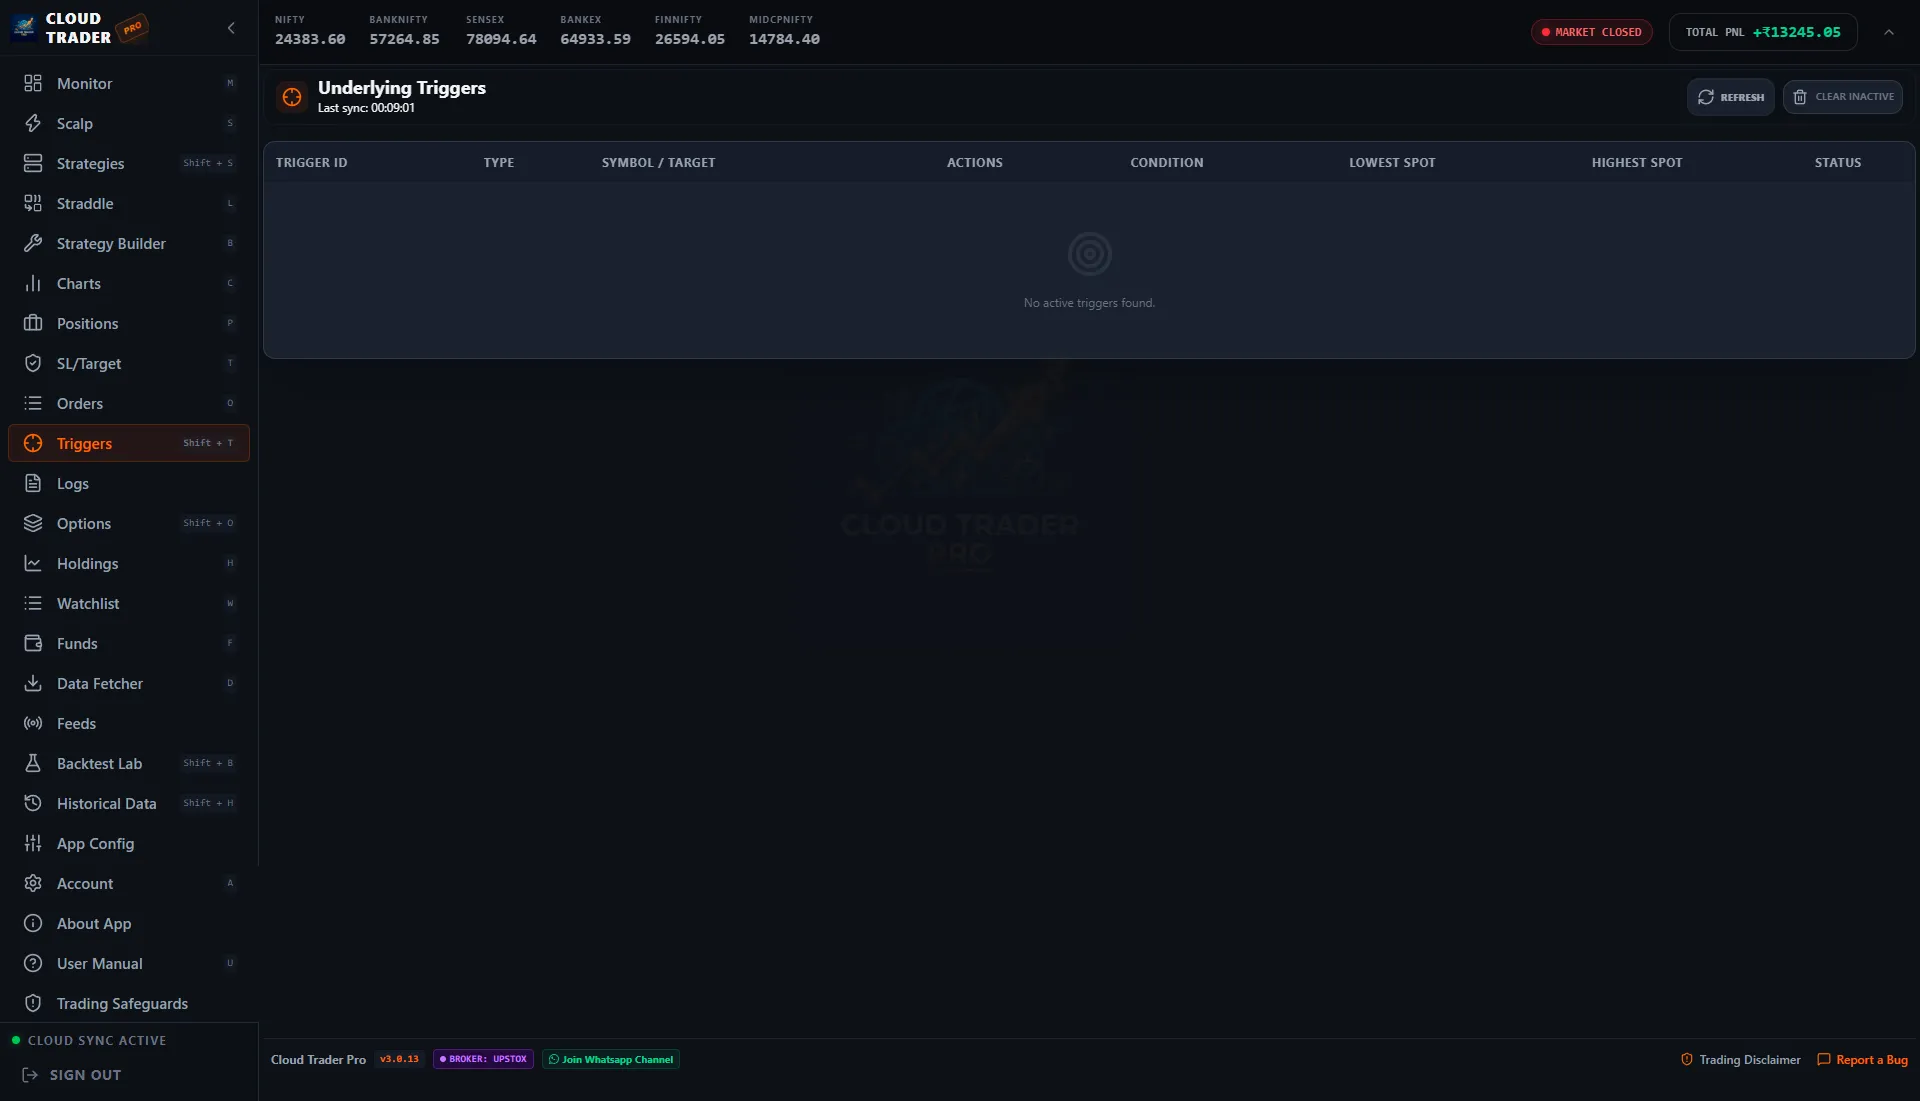This screenshot has width=1920, height=1101.
Task: Click the Total PNL display
Action: pos(1763,32)
